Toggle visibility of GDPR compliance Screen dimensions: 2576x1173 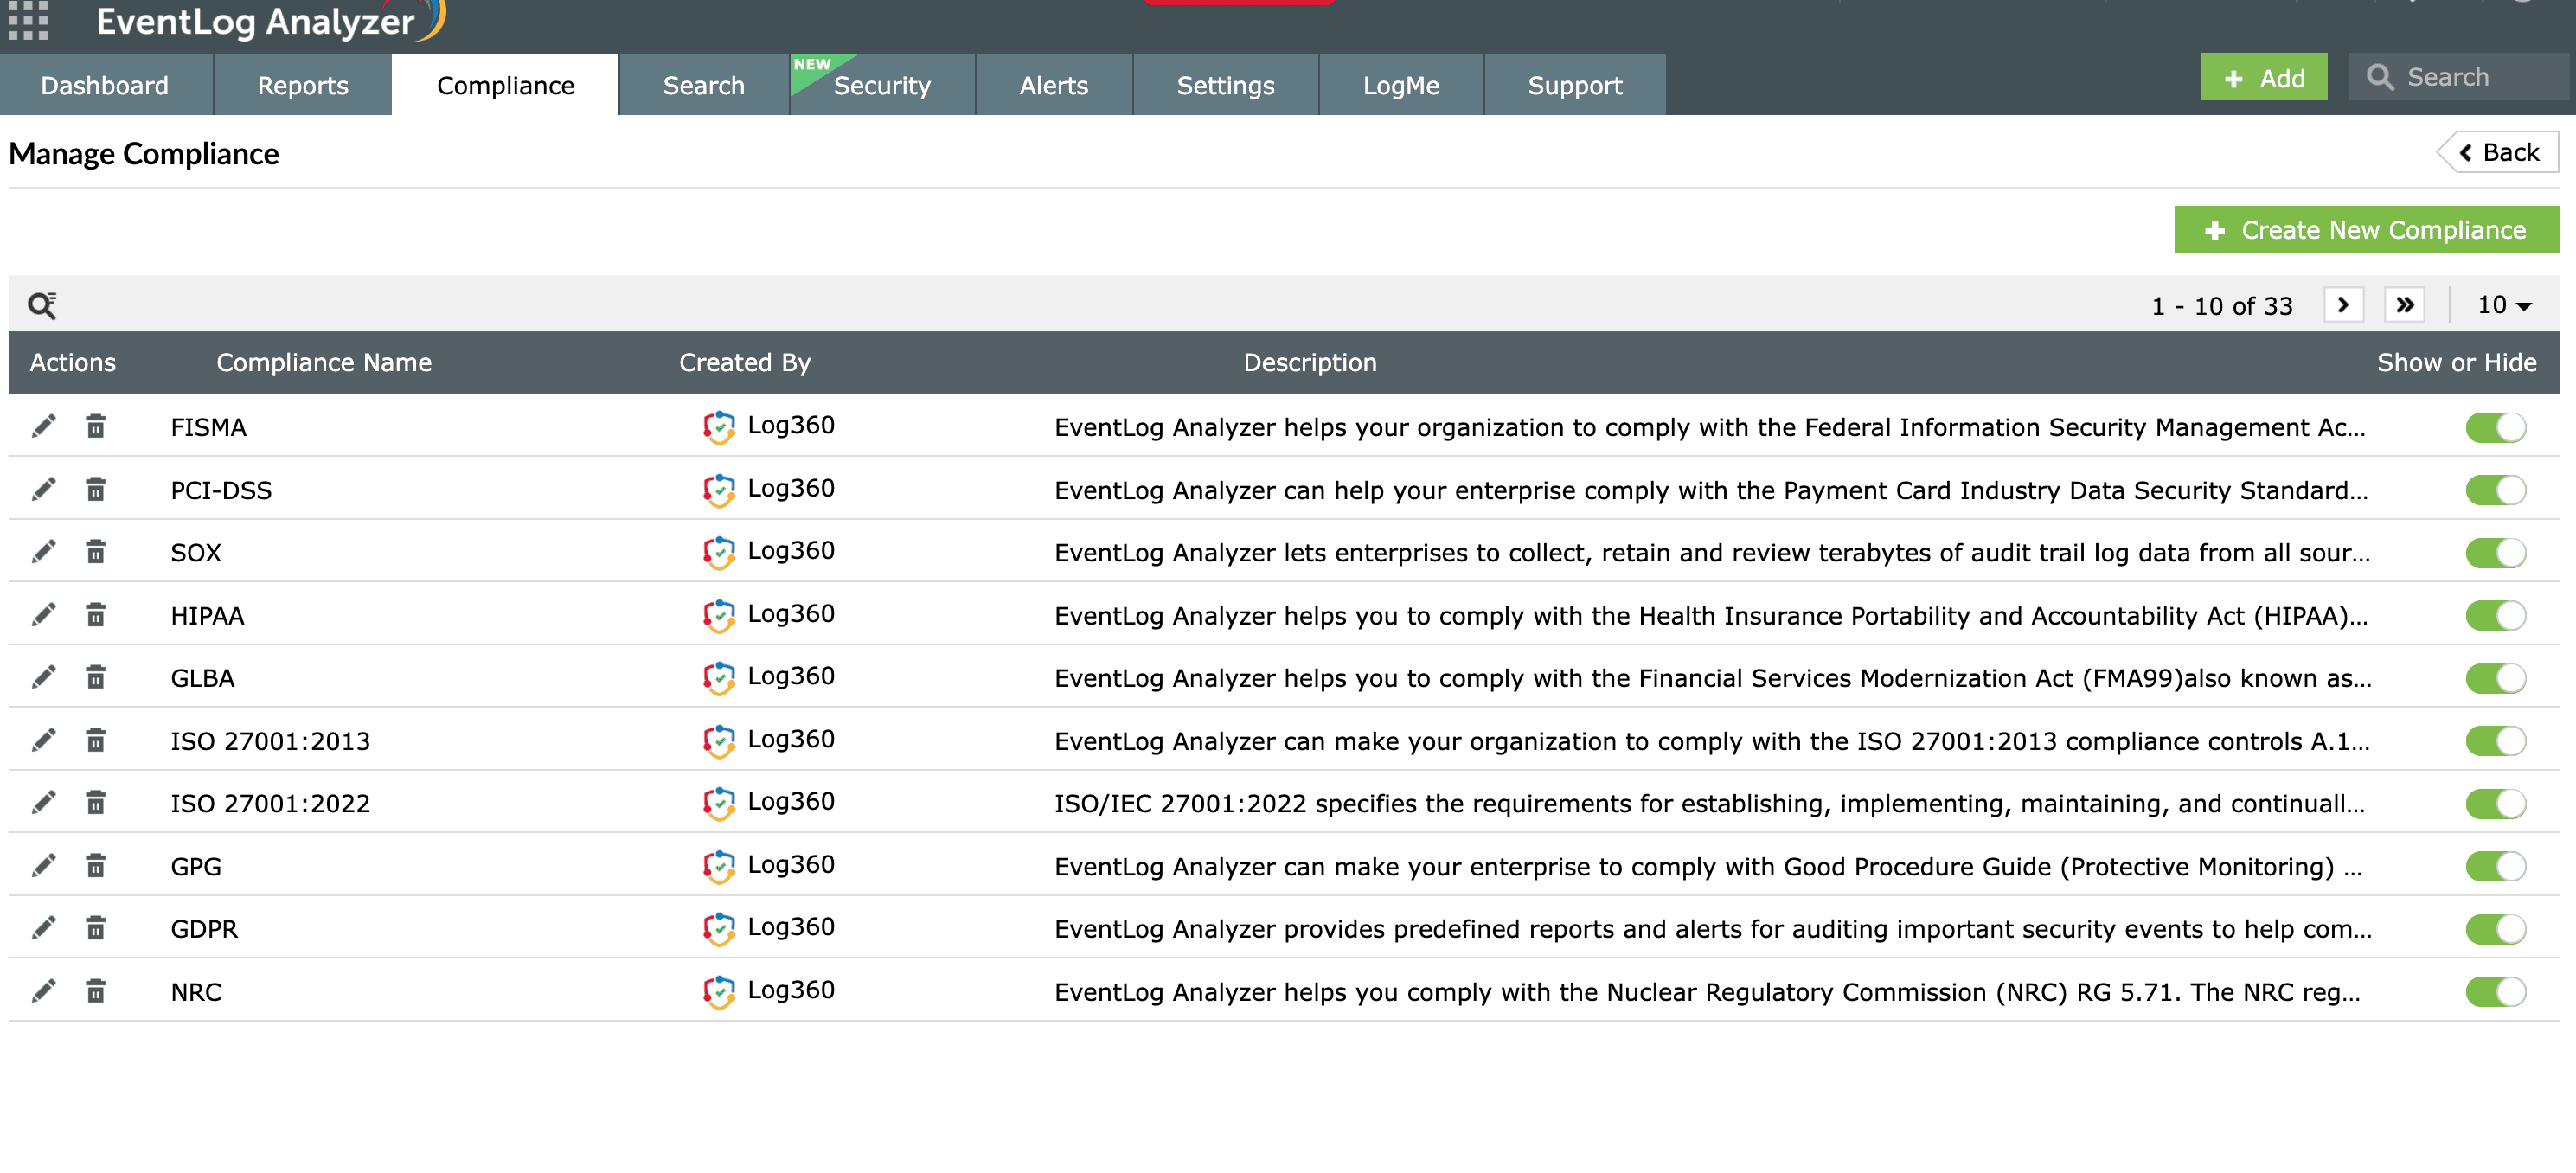[x=2495, y=930]
